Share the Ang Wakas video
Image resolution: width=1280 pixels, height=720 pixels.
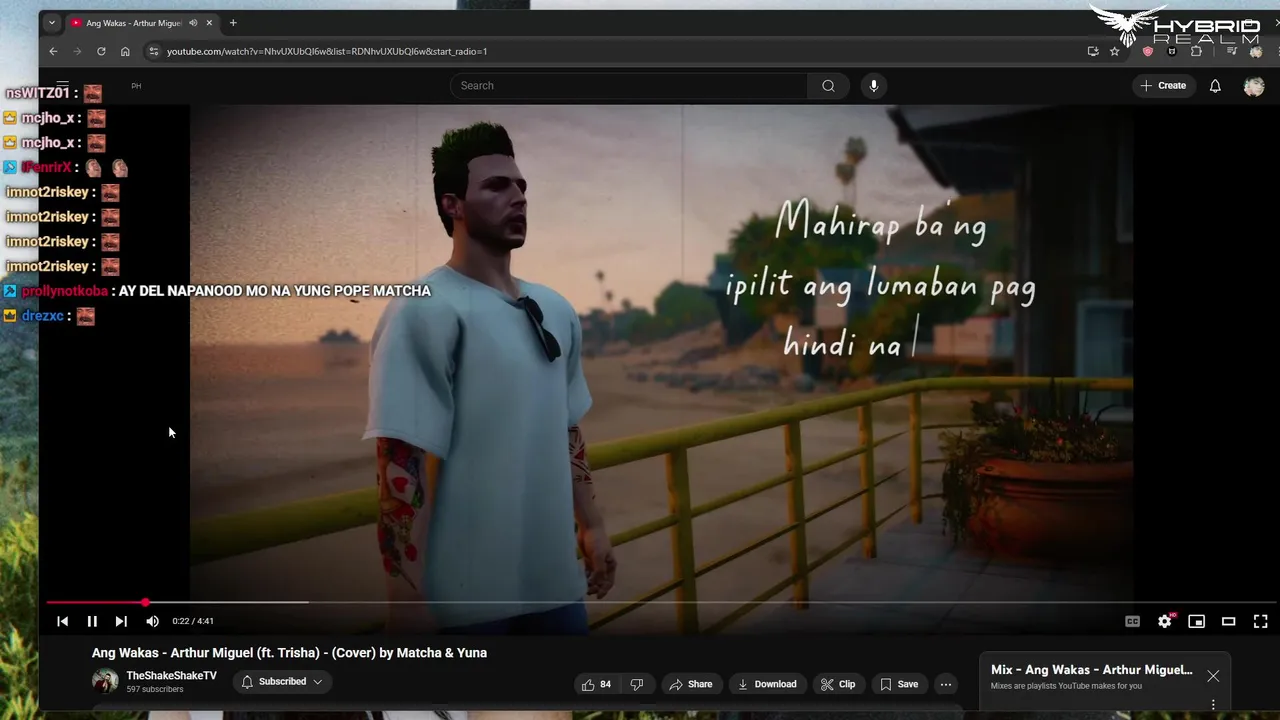[691, 684]
